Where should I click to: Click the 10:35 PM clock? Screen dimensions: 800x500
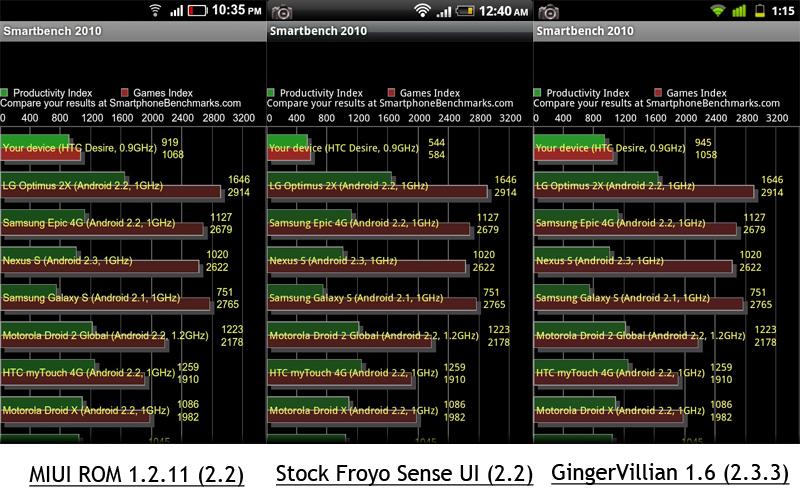(237, 10)
